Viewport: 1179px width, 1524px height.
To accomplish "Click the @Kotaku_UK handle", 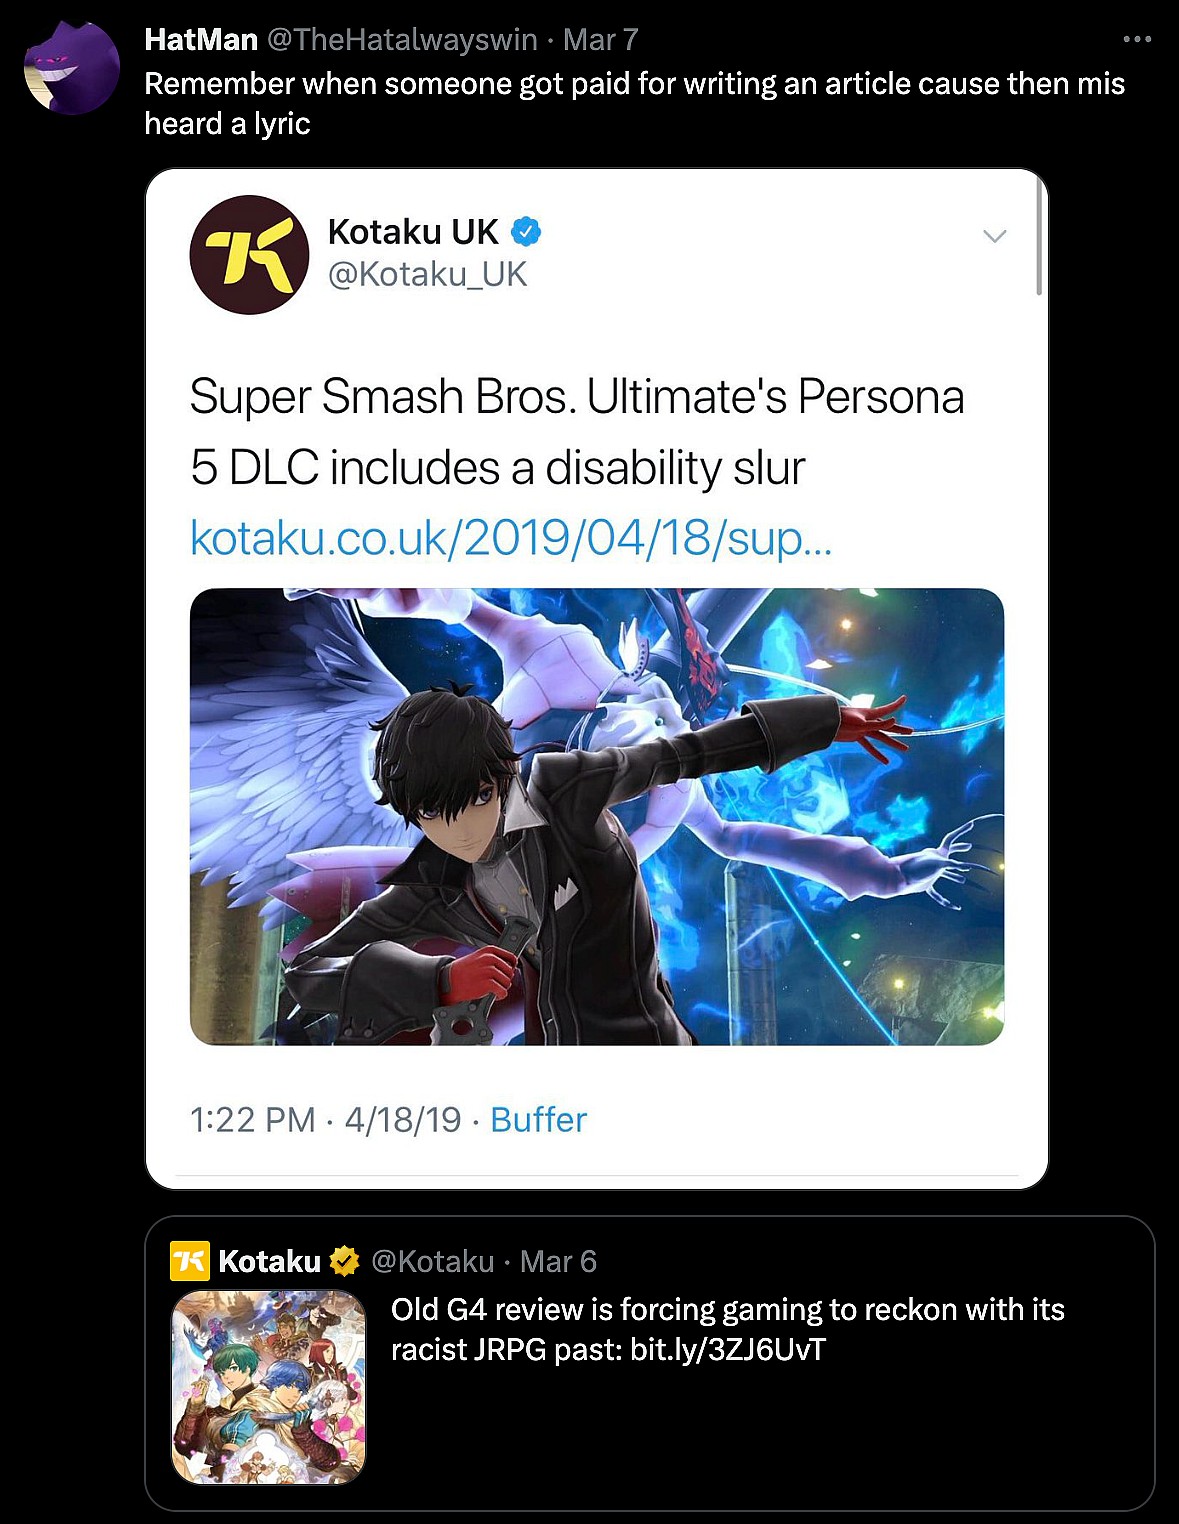I will pyautogui.click(x=427, y=274).
